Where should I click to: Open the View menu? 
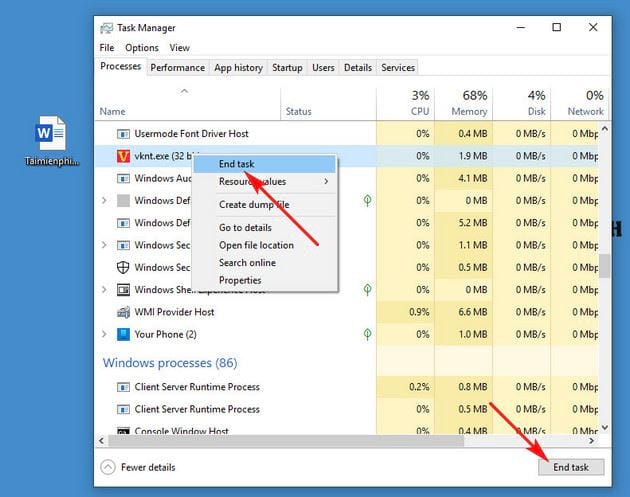(179, 48)
